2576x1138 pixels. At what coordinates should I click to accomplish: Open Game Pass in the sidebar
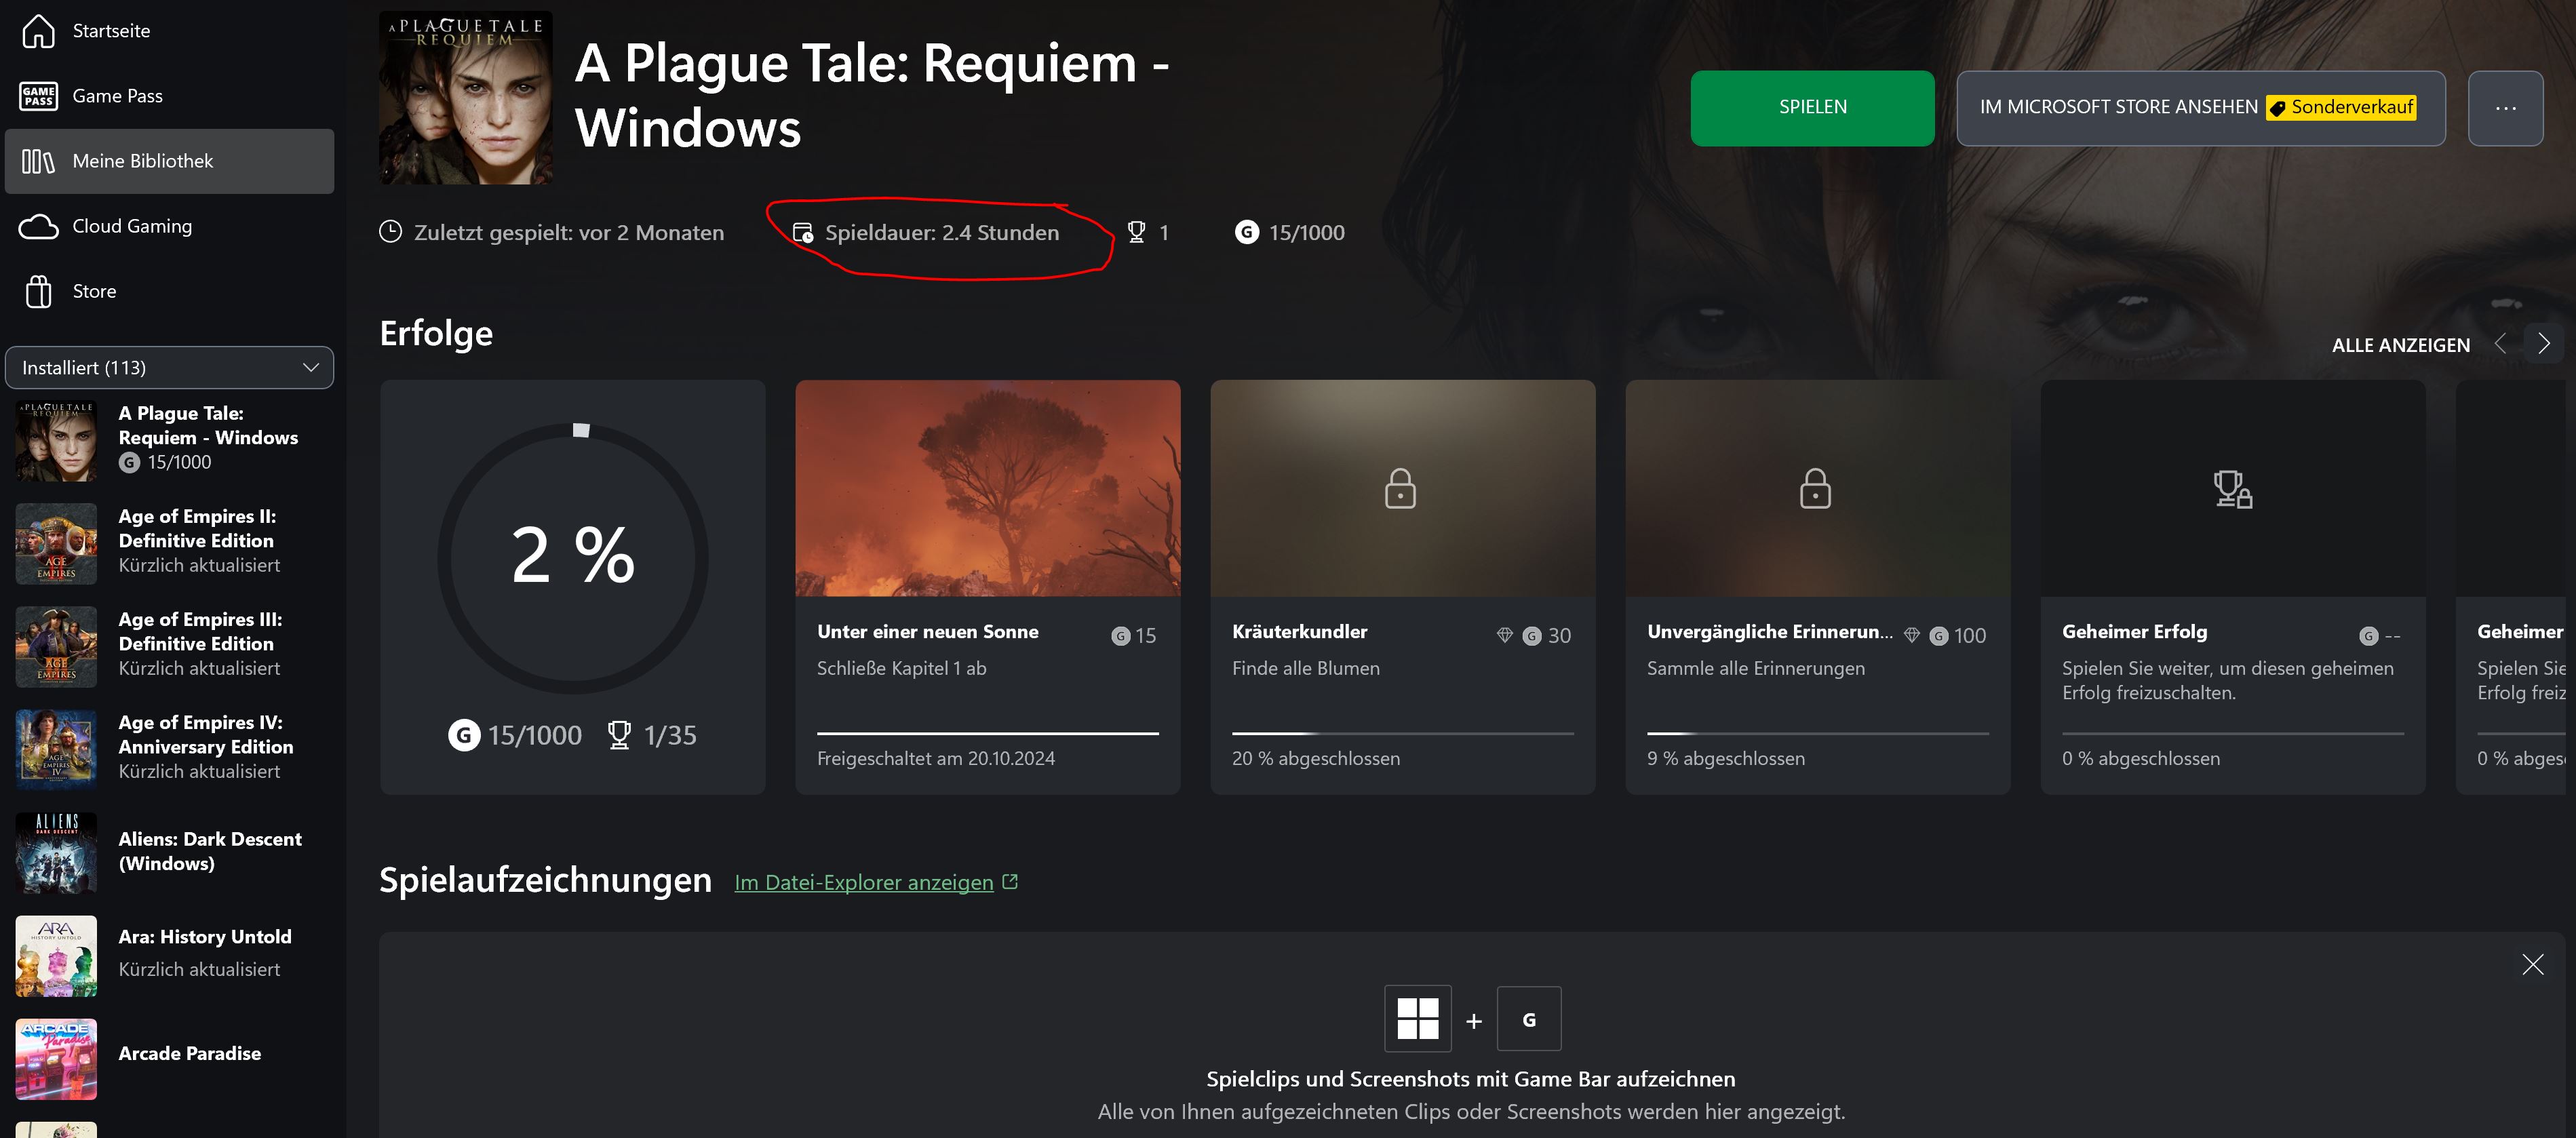pyautogui.click(x=169, y=96)
